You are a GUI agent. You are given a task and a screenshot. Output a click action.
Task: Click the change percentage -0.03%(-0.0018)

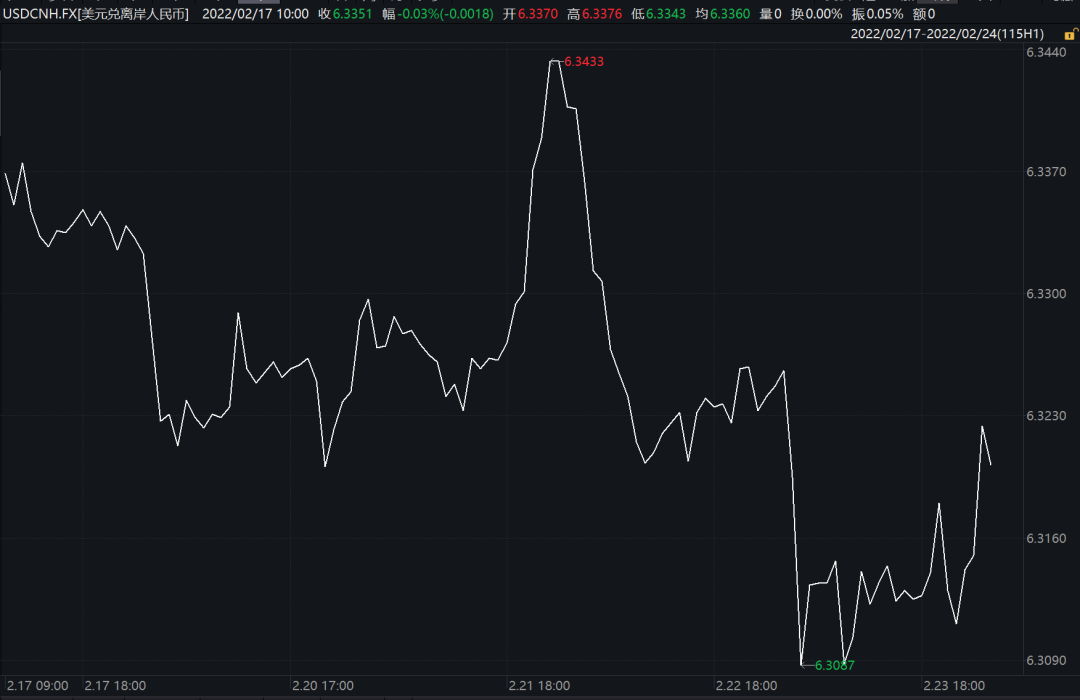[x=447, y=14]
